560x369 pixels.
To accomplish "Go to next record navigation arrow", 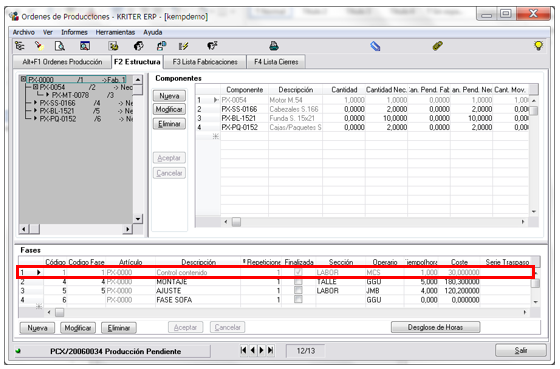I will click(x=261, y=350).
